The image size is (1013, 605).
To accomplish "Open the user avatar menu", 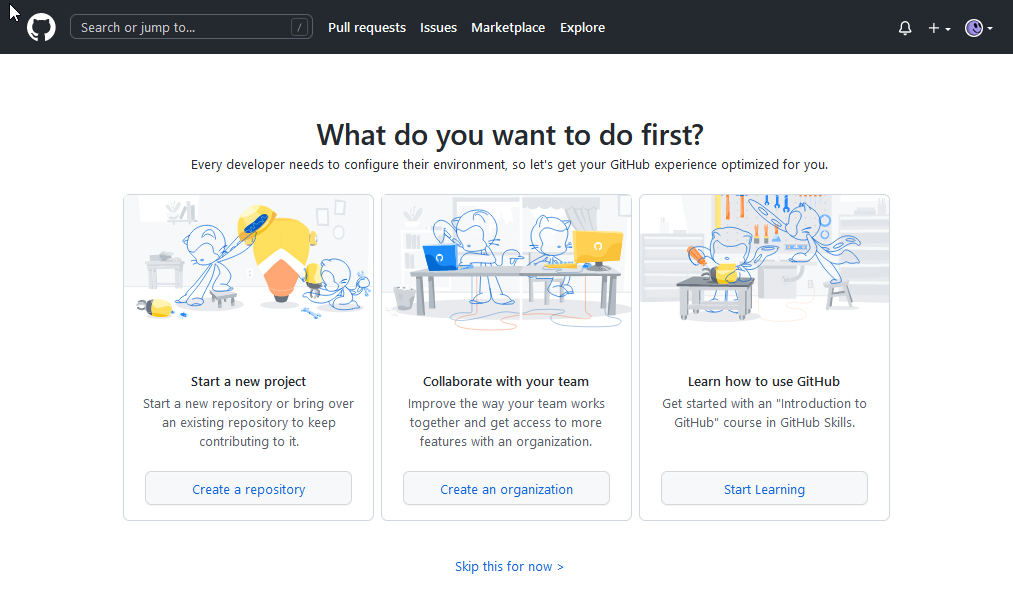I will pyautogui.click(x=978, y=28).
